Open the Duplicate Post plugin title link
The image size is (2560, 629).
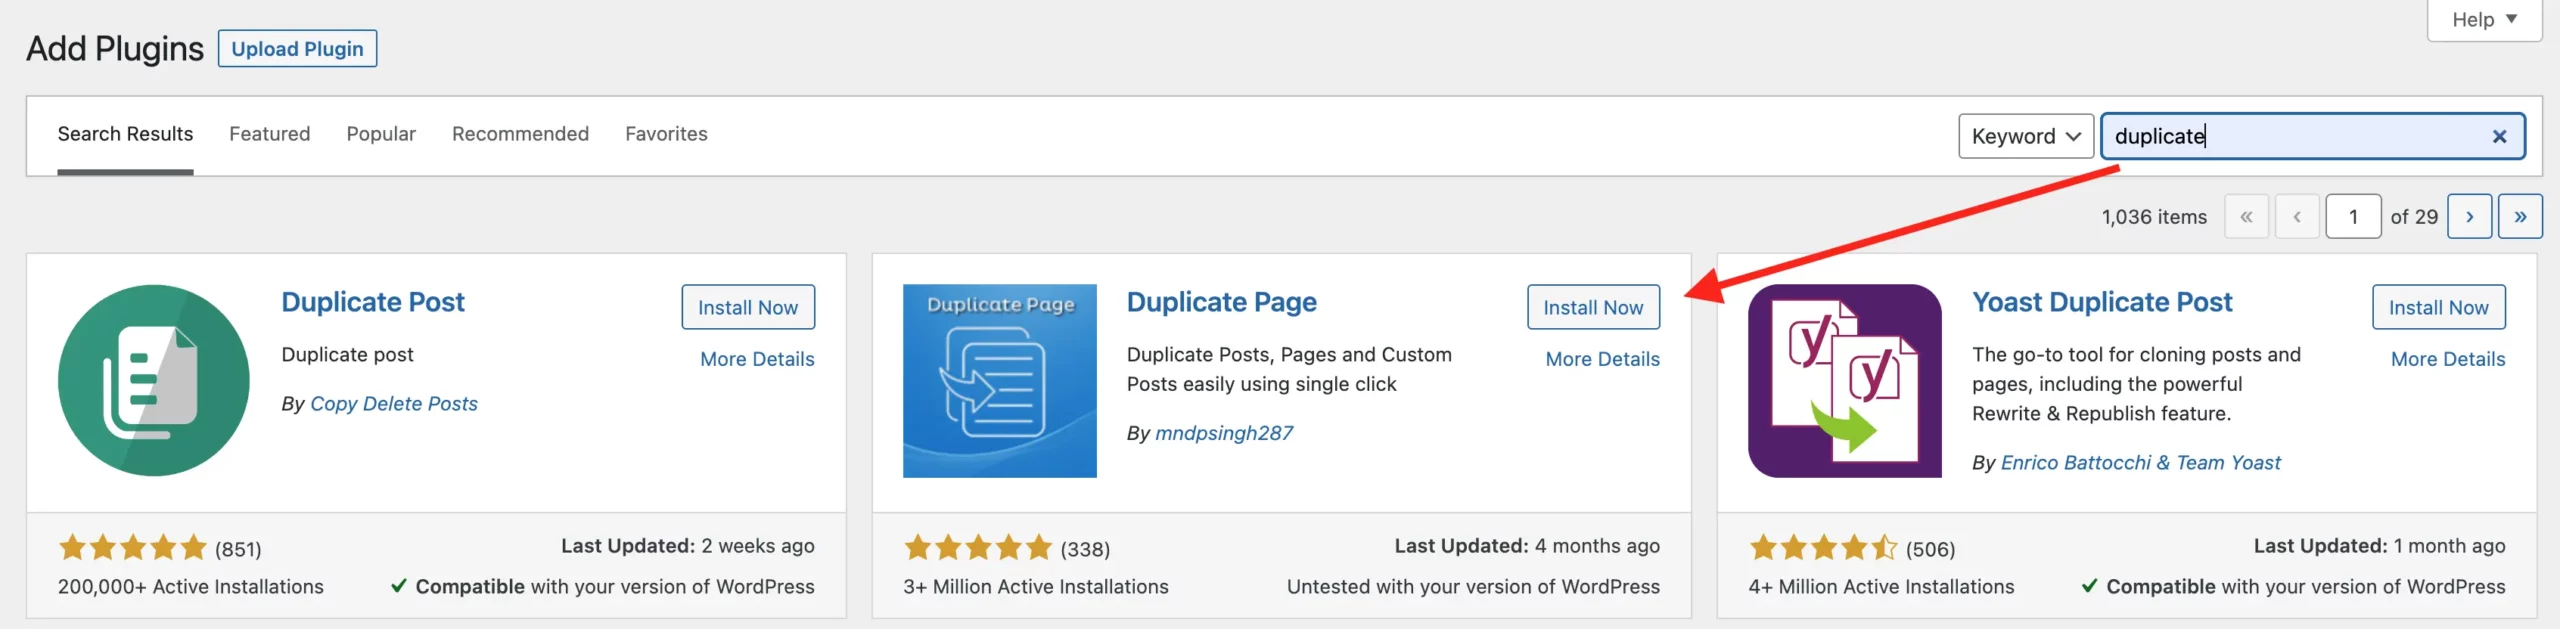(373, 302)
